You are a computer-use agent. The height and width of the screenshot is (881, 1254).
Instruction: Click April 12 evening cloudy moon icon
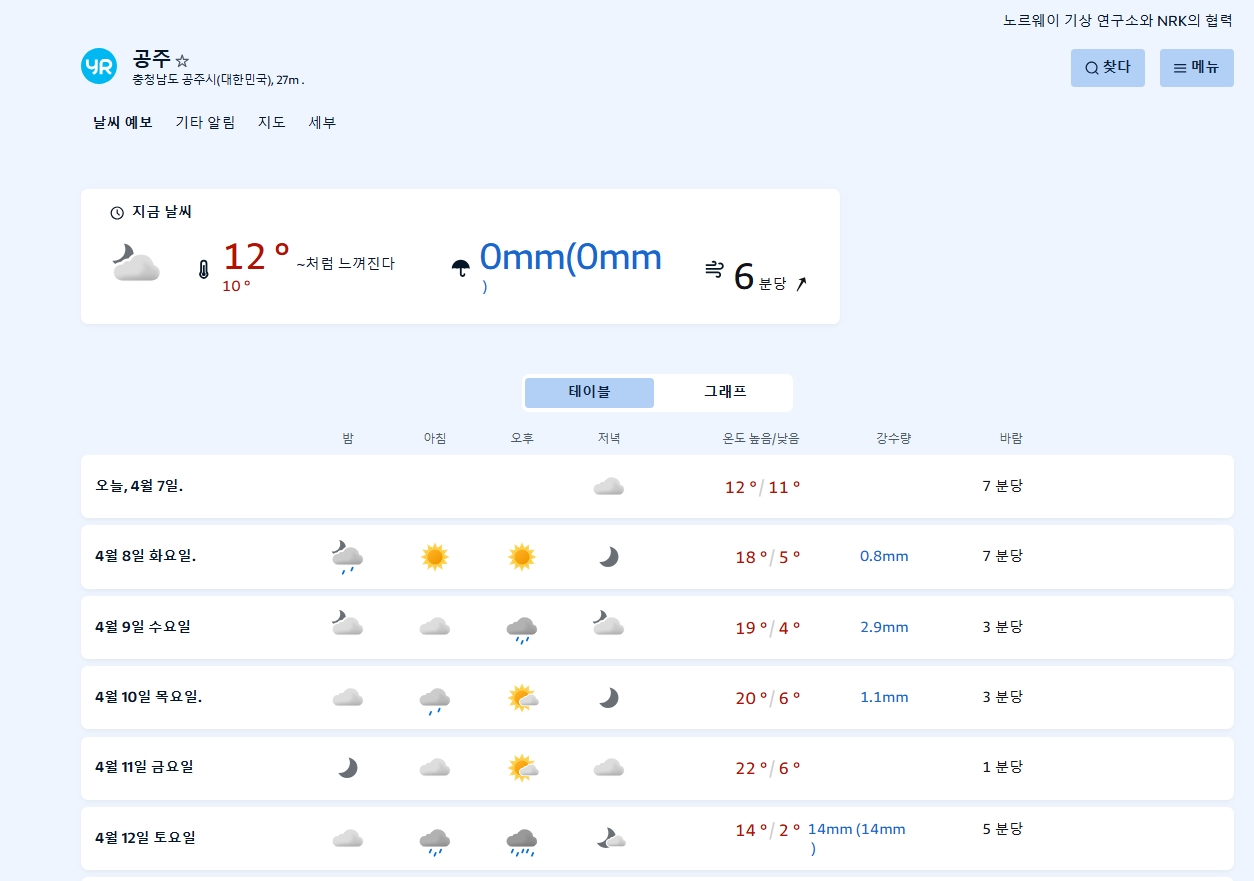coord(611,838)
